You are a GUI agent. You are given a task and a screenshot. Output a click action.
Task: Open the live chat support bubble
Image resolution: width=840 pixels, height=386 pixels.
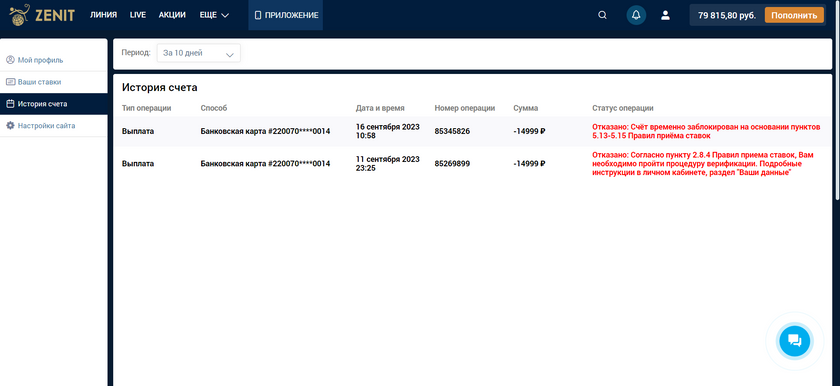pos(795,340)
